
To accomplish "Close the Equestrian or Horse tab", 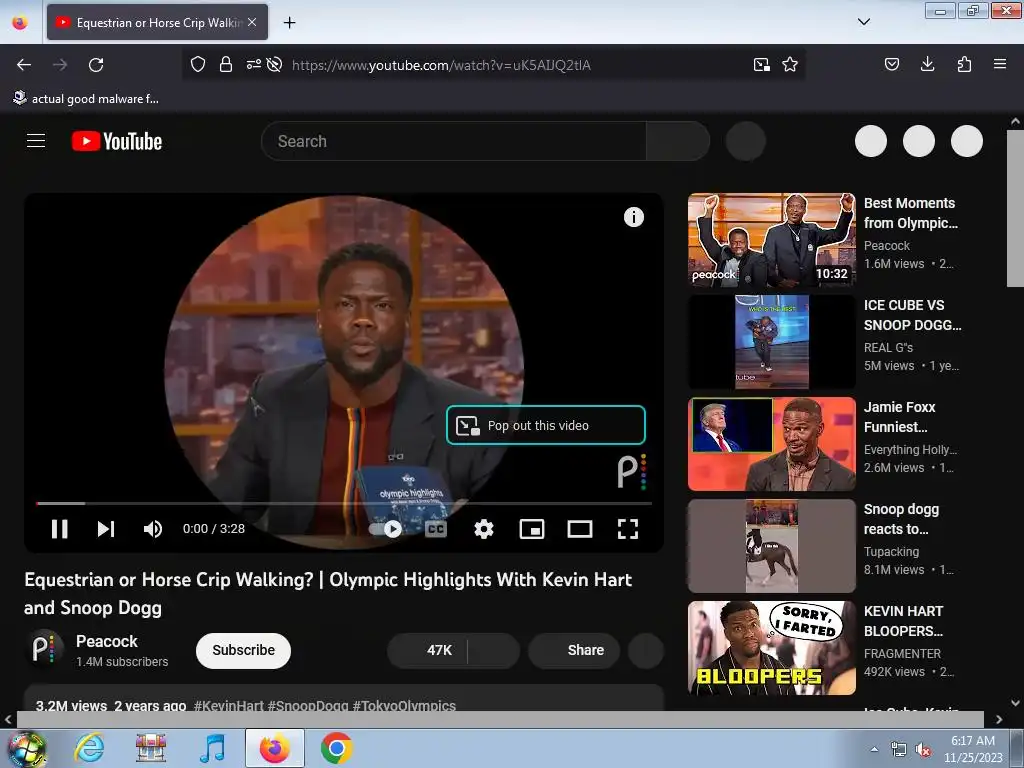I will (x=252, y=22).
